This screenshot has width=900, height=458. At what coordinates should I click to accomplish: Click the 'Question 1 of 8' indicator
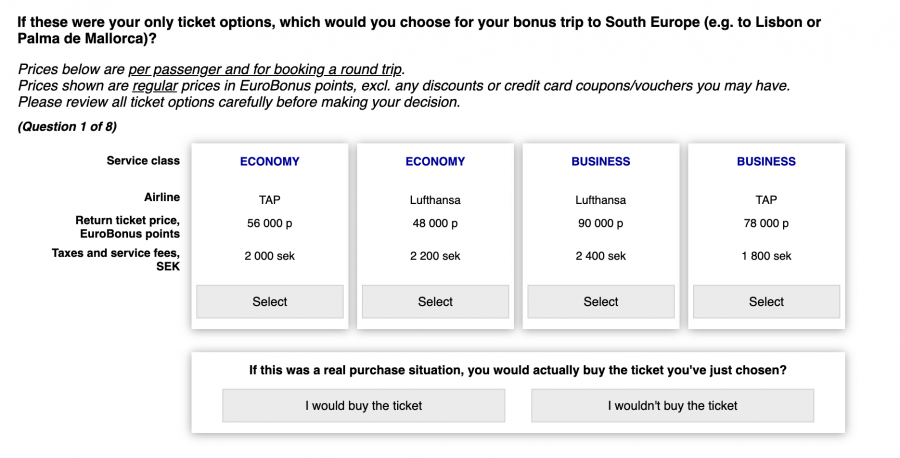[x=68, y=127]
